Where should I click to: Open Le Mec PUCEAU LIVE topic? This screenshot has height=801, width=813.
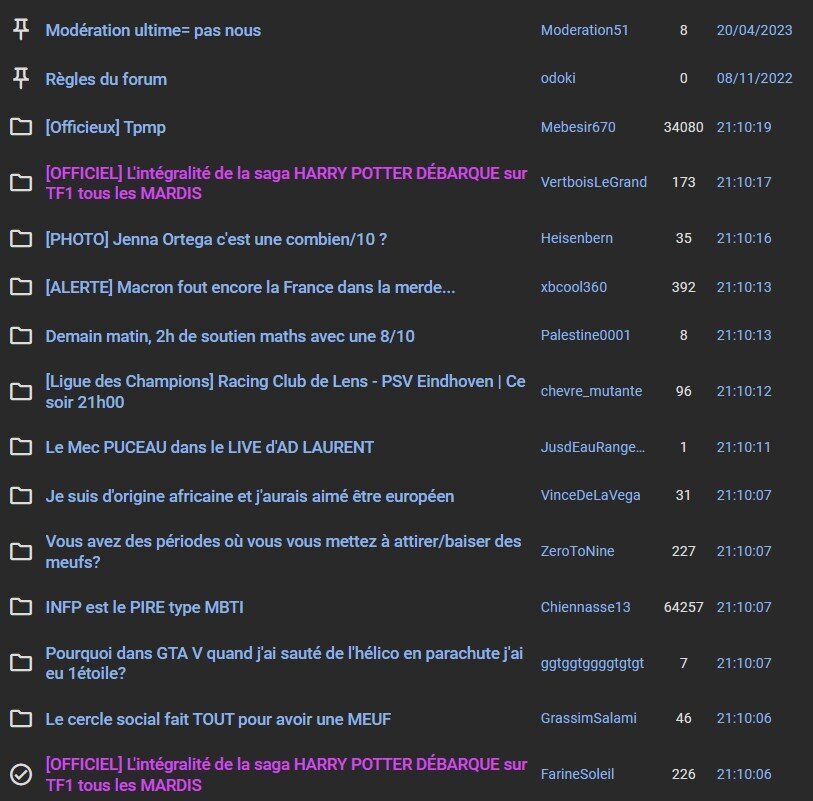click(x=209, y=447)
